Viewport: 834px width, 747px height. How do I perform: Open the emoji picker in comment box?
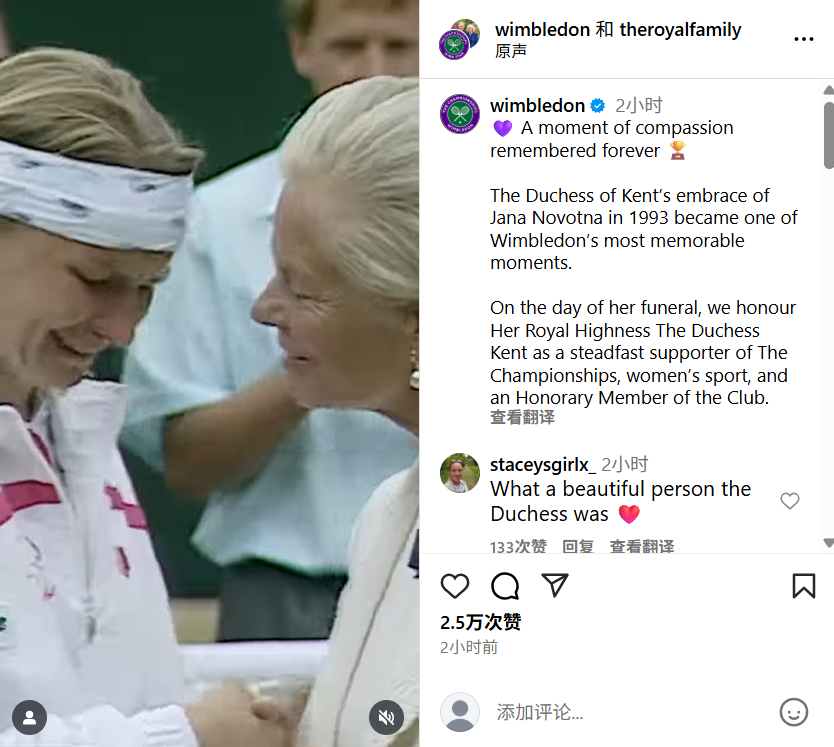[794, 712]
